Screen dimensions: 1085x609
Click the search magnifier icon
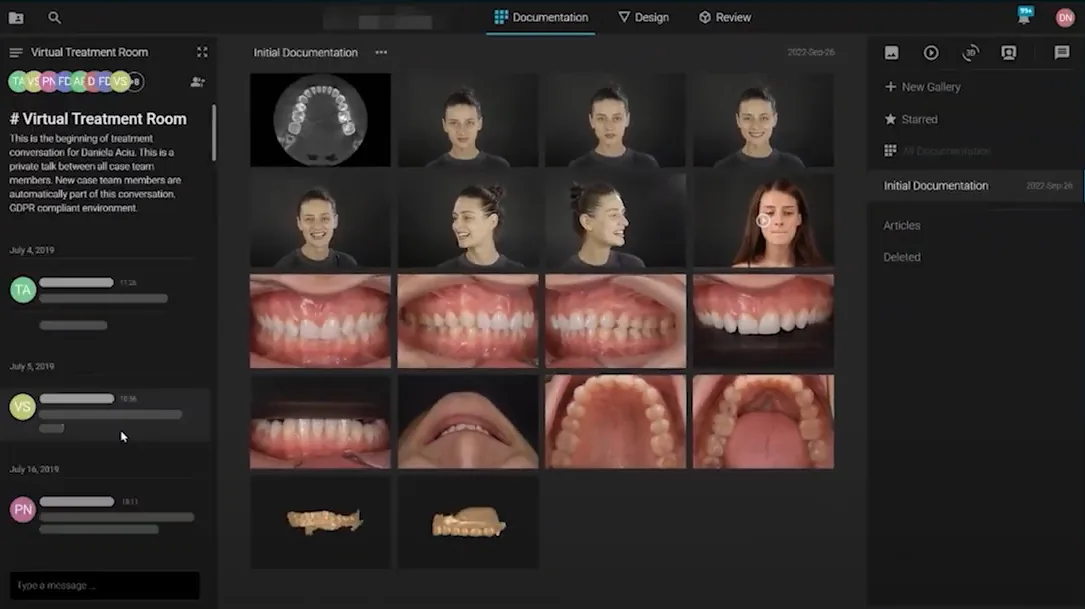tap(54, 17)
